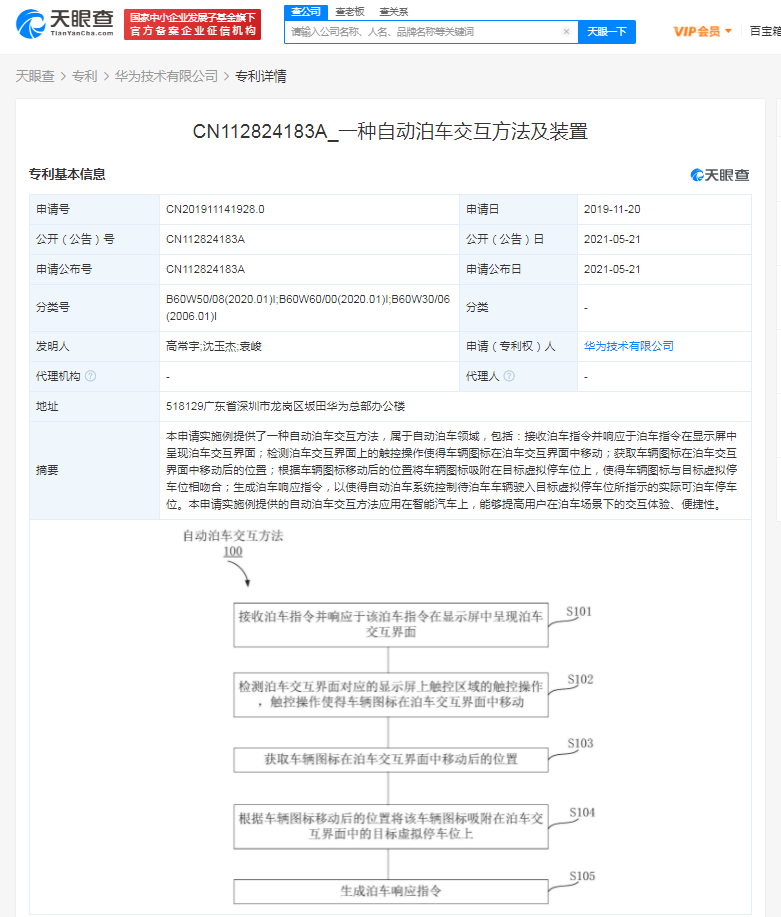This screenshot has width=781, height=917.
Task: Open the 百宝箱 menu item
Action: pos(765,31)
